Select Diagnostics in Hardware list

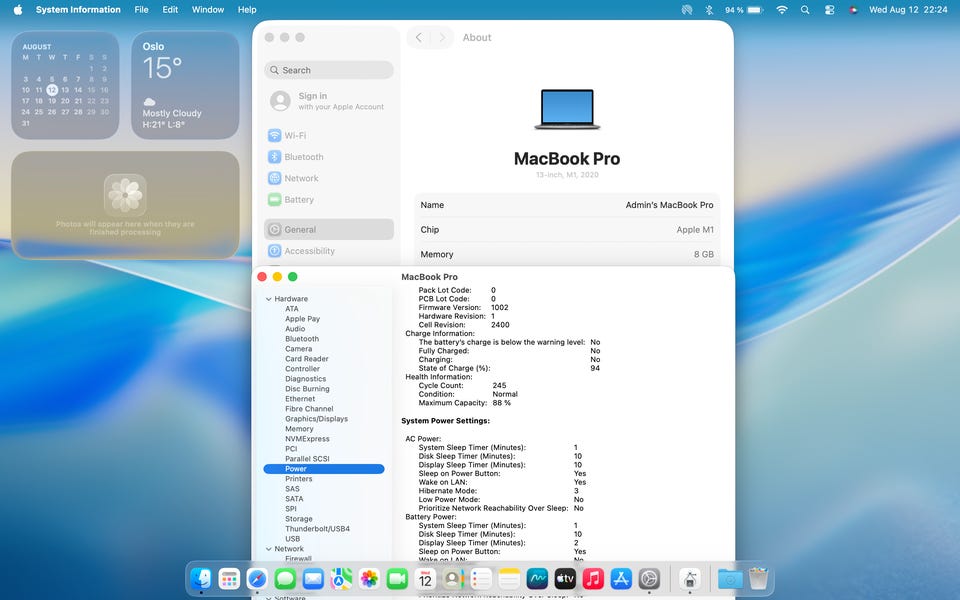[x=306, y=379]
